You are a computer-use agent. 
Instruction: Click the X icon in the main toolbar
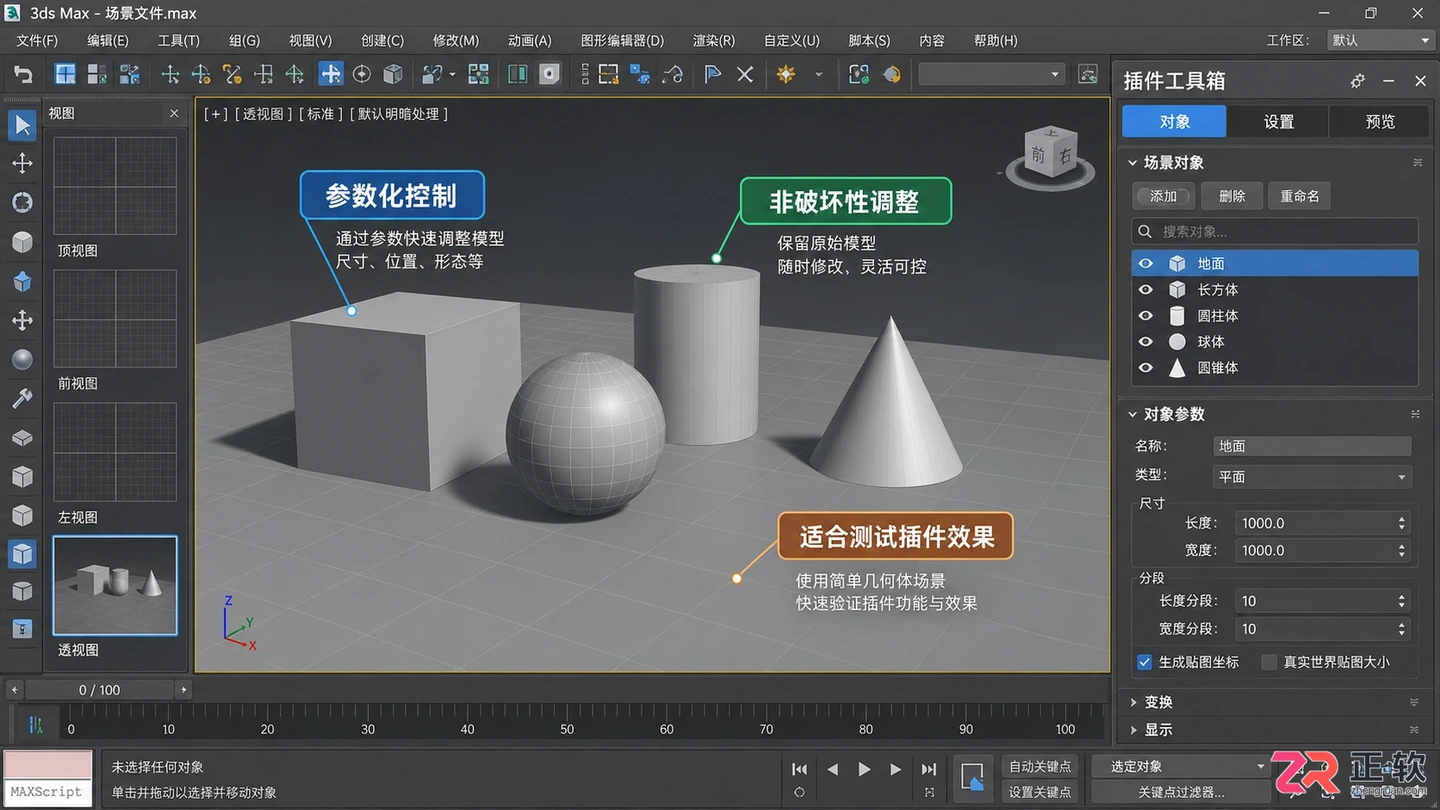[x=745, y=74]
